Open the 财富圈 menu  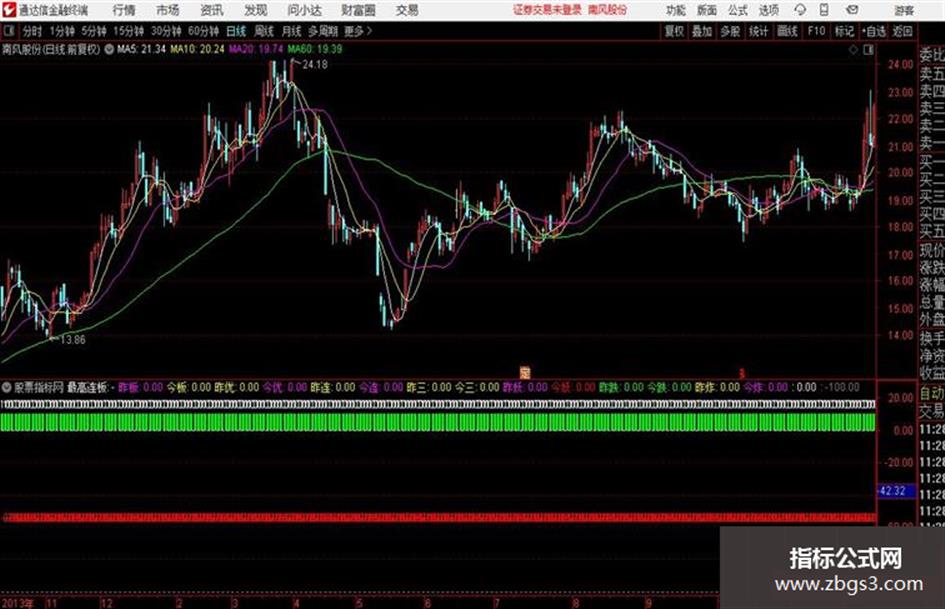[358, 10]
